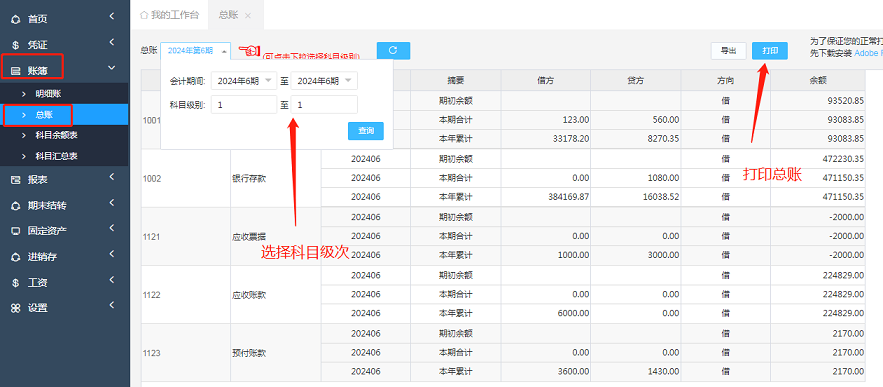Click the 固定资产 monitor icon in sidebar
883x387 pixels.
click(x=16, y=231)
